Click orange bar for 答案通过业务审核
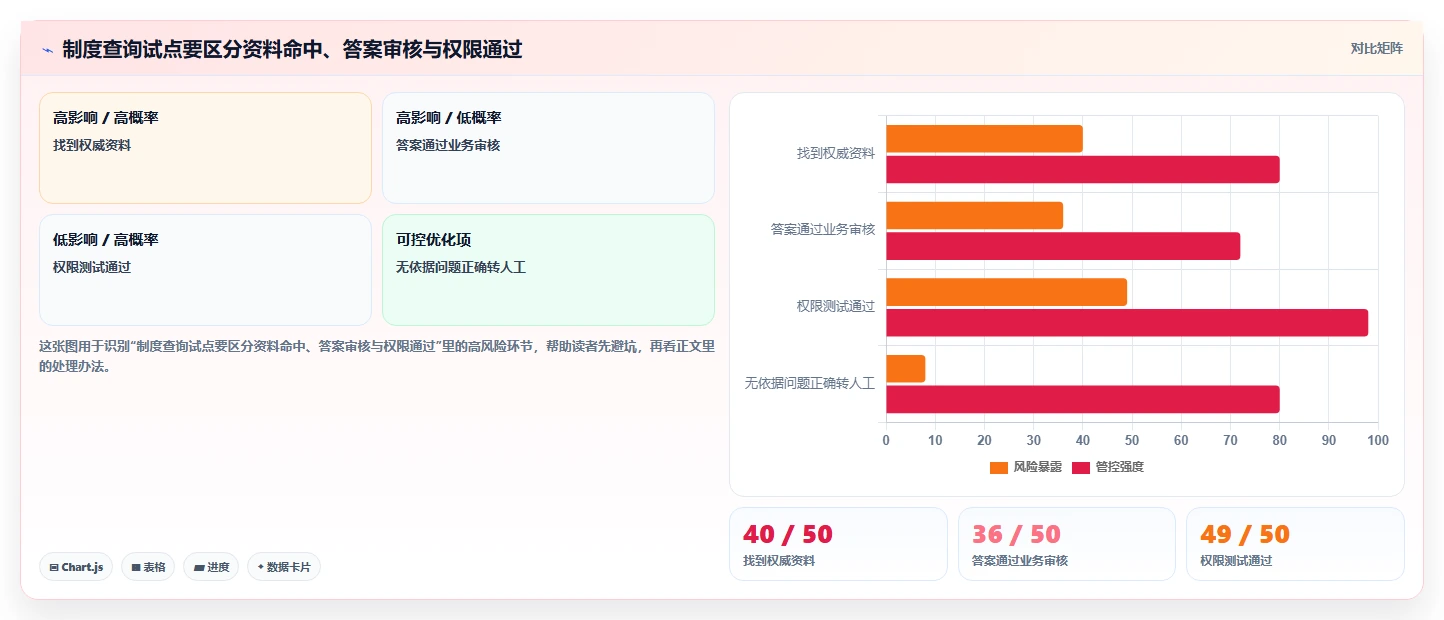This screenshot has height=620, width=1444. pyautogui.click(x=974, y=215)
